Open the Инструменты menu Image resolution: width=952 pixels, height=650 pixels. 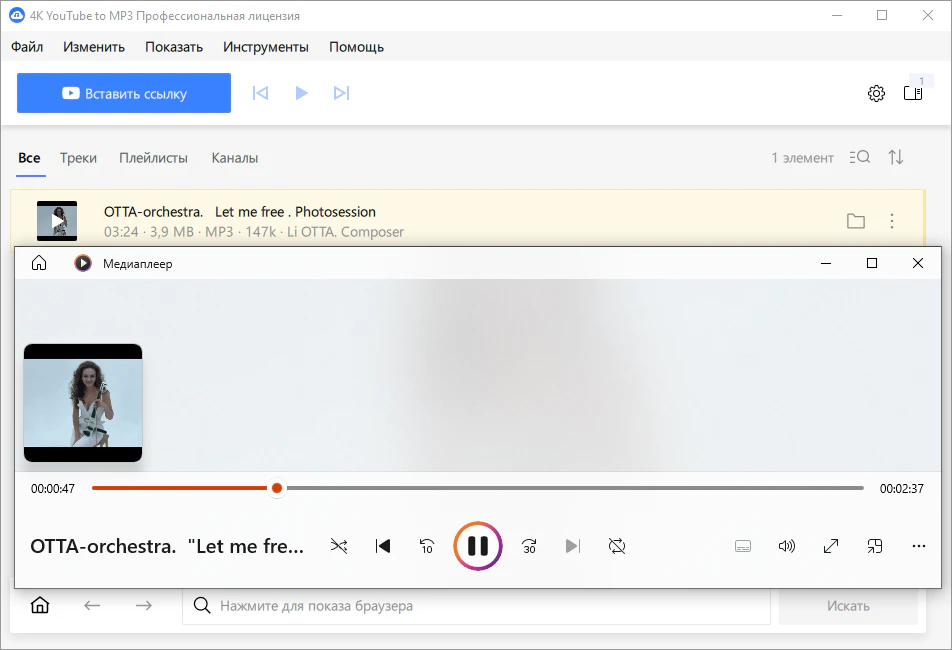(x=266, y=47)
